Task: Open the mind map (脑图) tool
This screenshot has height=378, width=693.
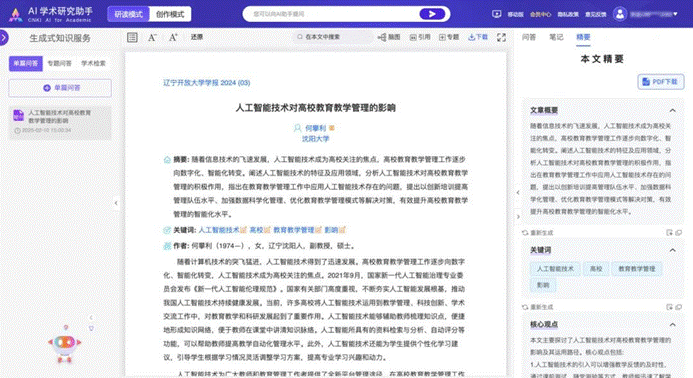Action: coord(389,37)
